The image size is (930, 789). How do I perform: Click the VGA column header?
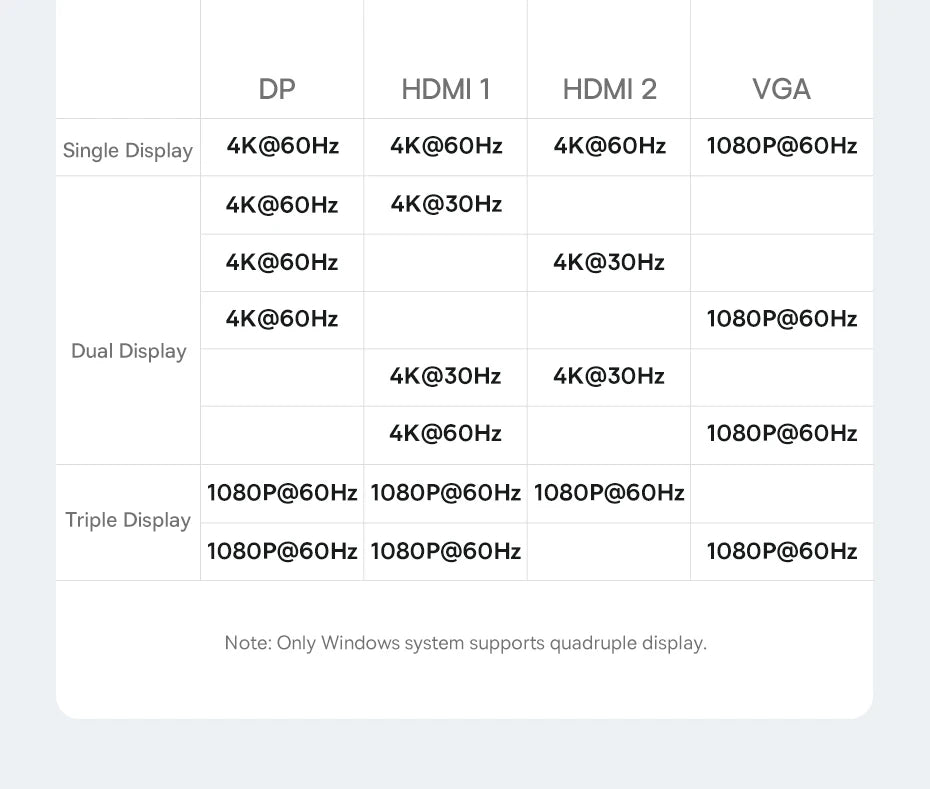point(782,90)
